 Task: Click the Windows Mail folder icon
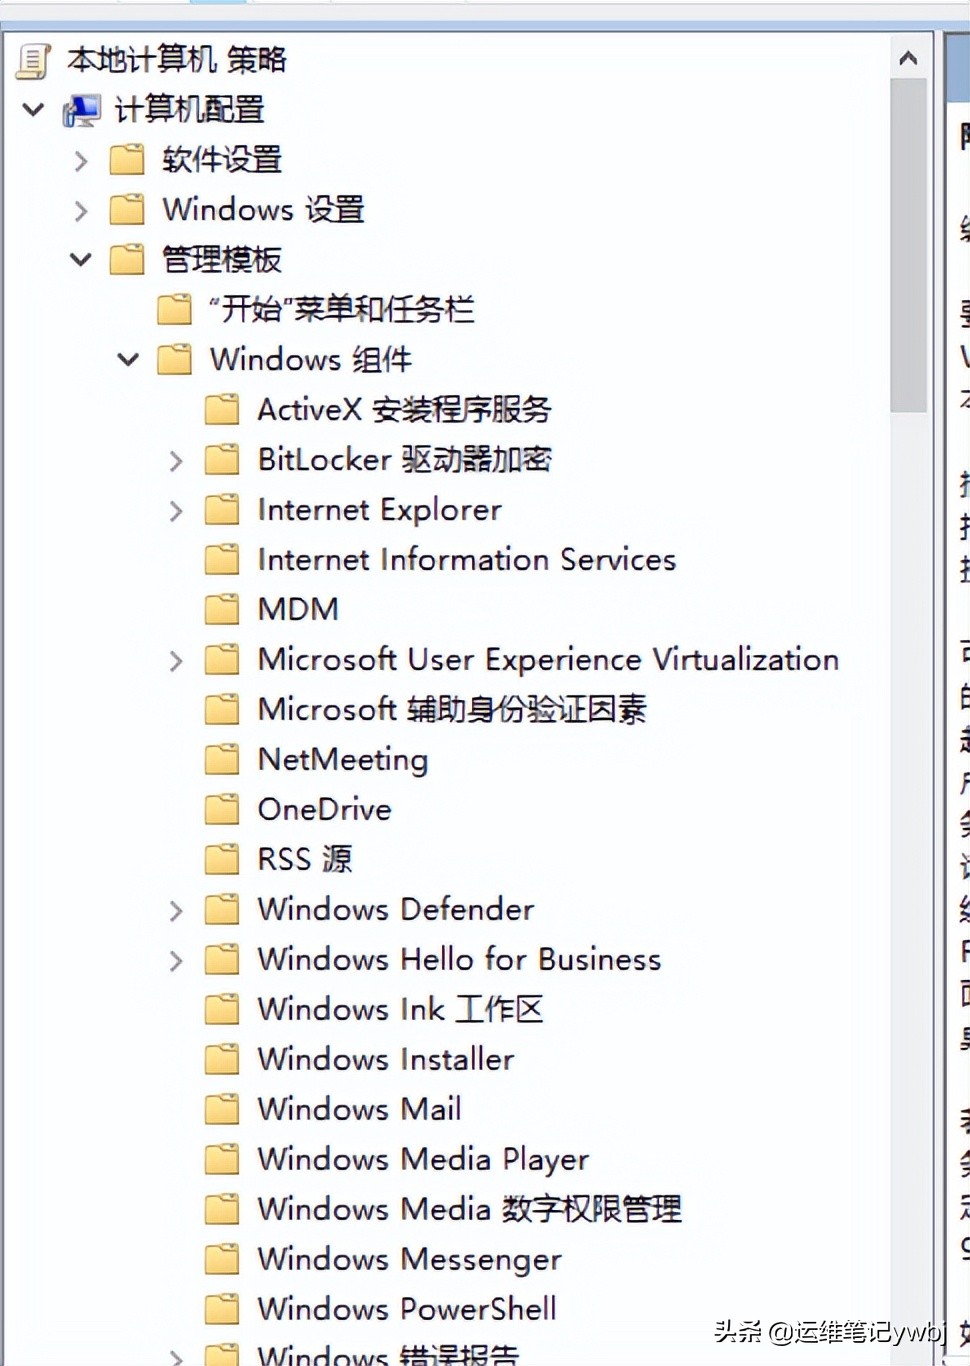(x=221, y=1109)
